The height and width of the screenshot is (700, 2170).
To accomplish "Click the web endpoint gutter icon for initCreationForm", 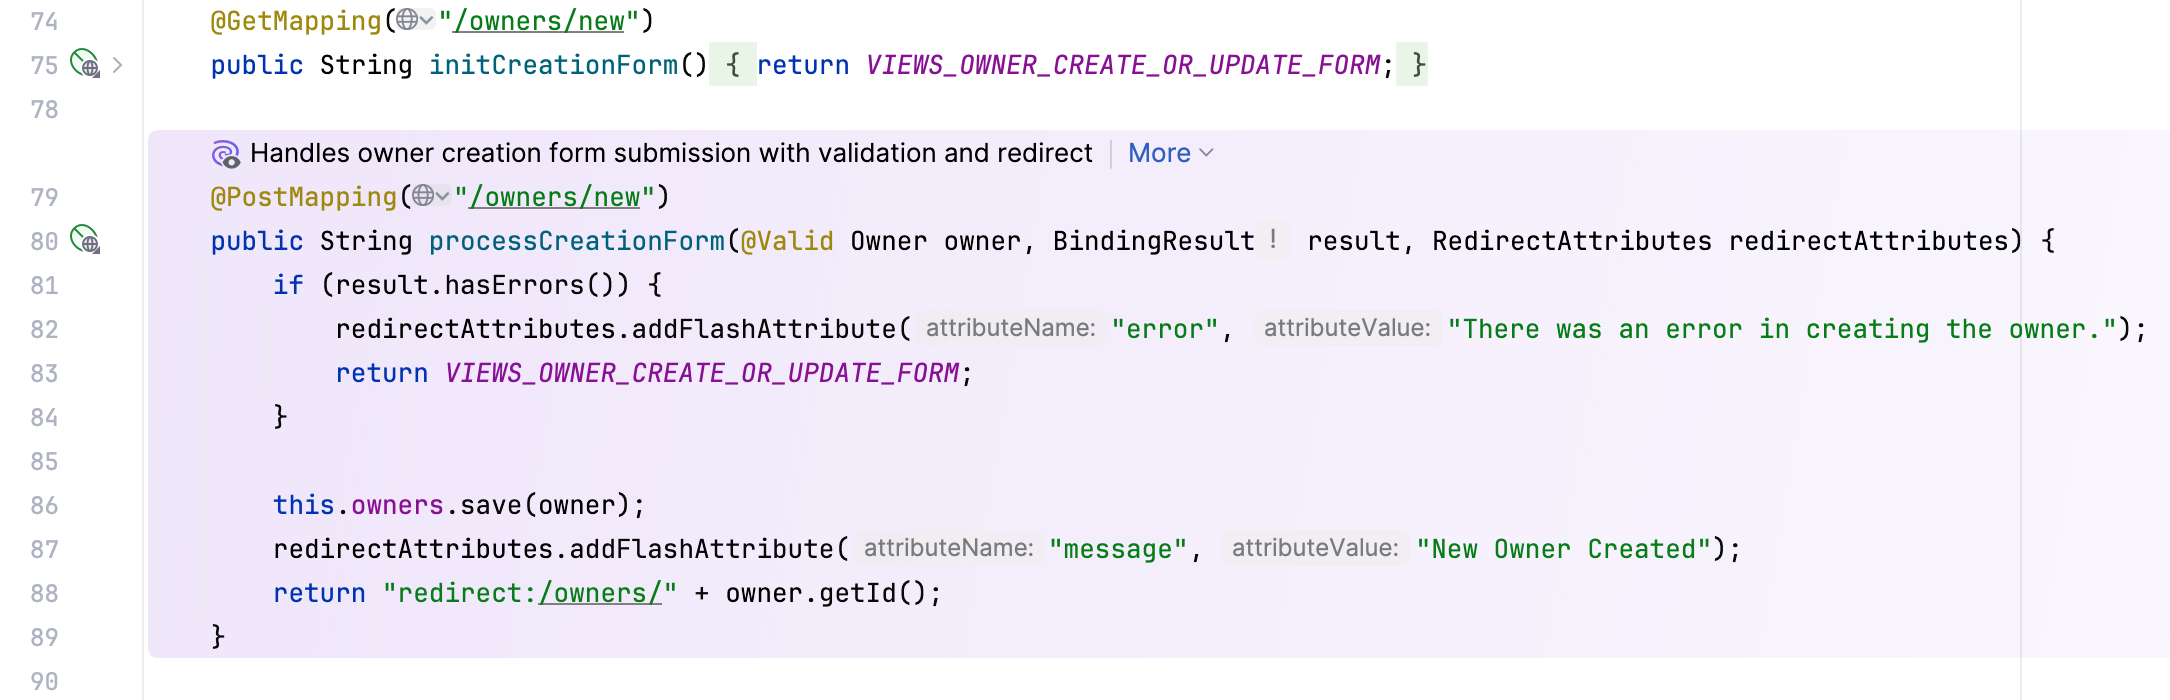I will click(x=85, y=65).
